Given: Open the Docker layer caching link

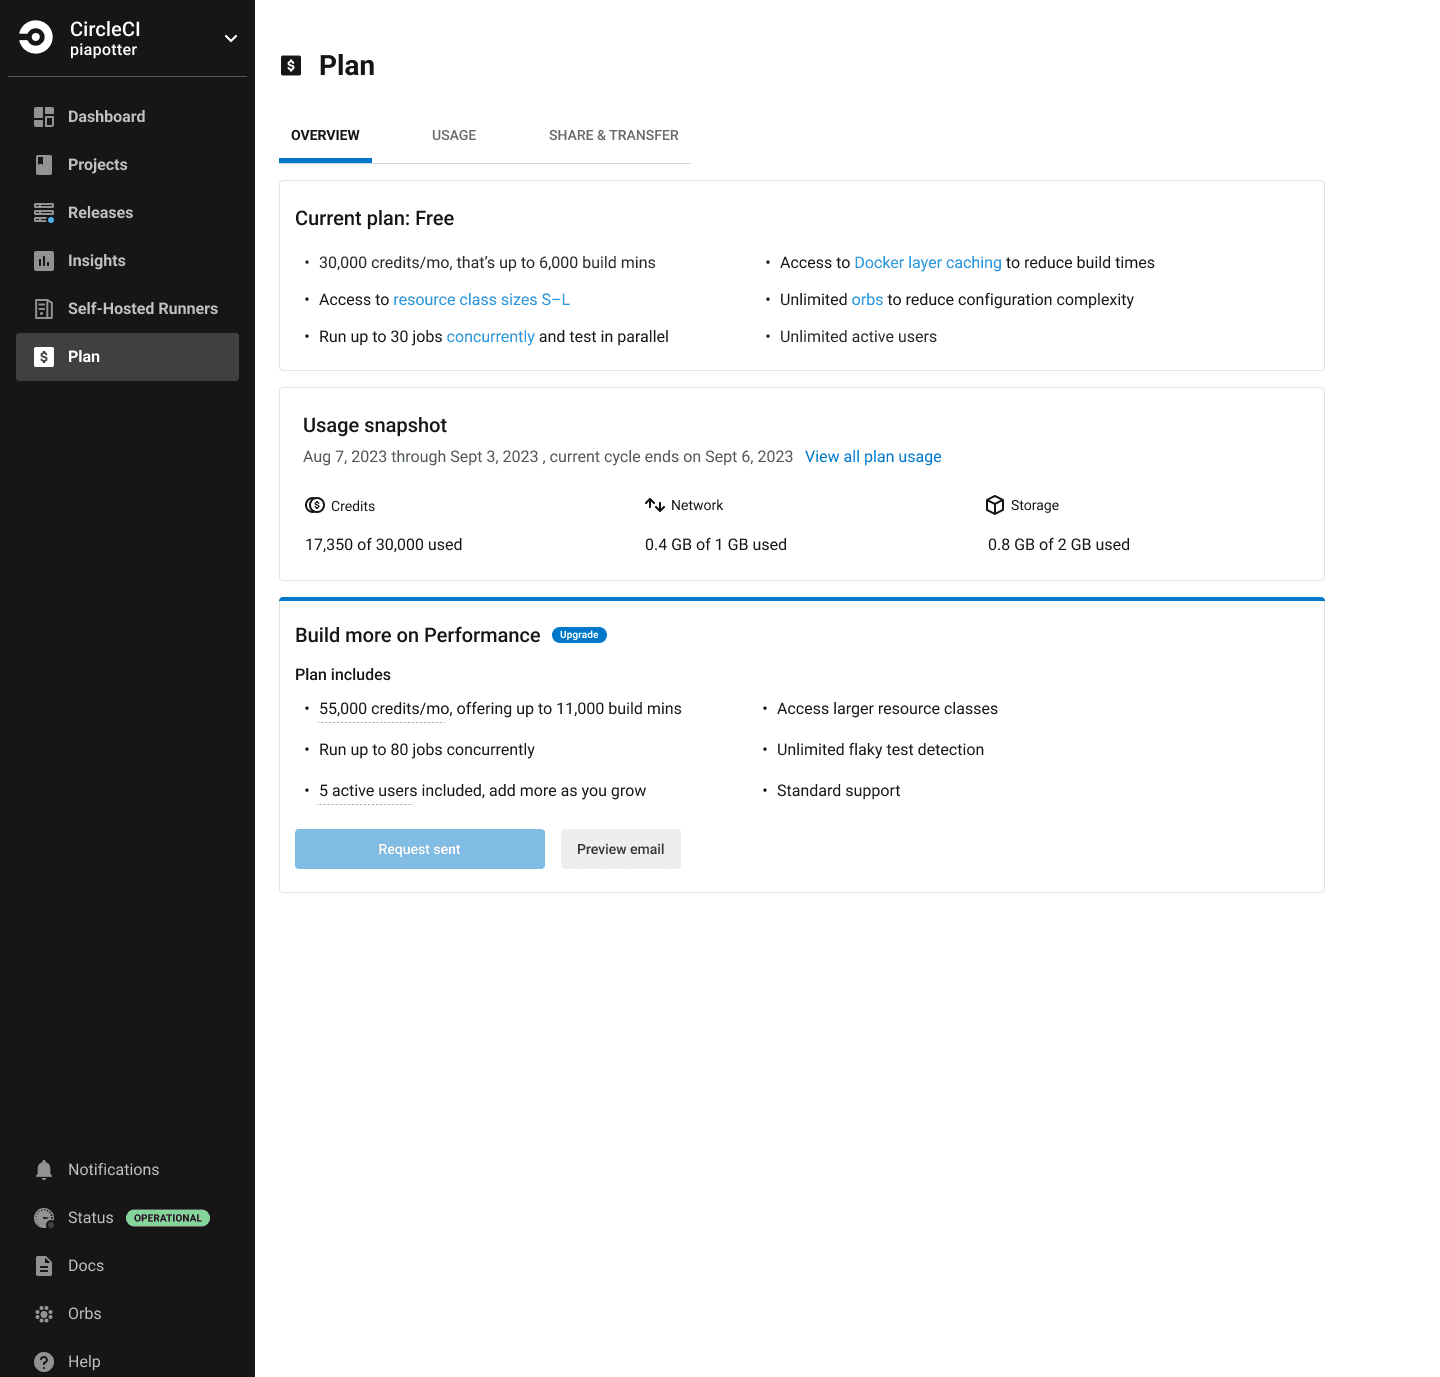Looking at the screenshot, I should (927, 263).
